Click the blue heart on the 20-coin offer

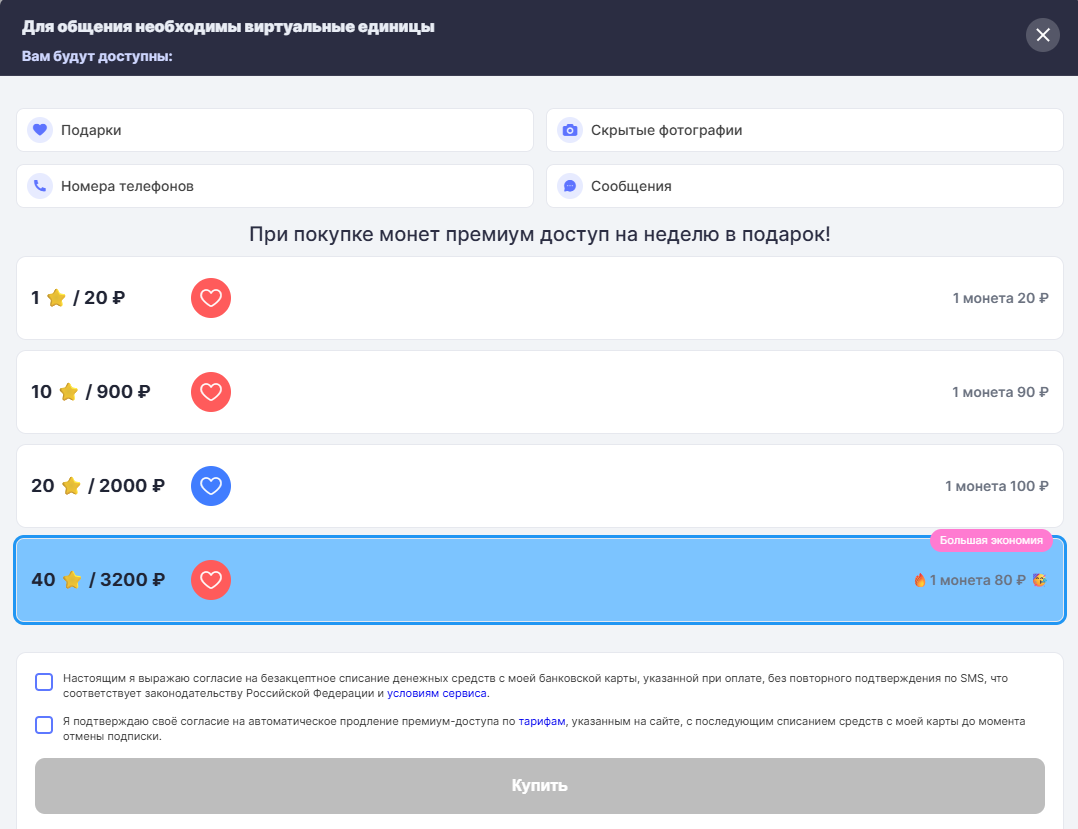click(x=210, y=486)
